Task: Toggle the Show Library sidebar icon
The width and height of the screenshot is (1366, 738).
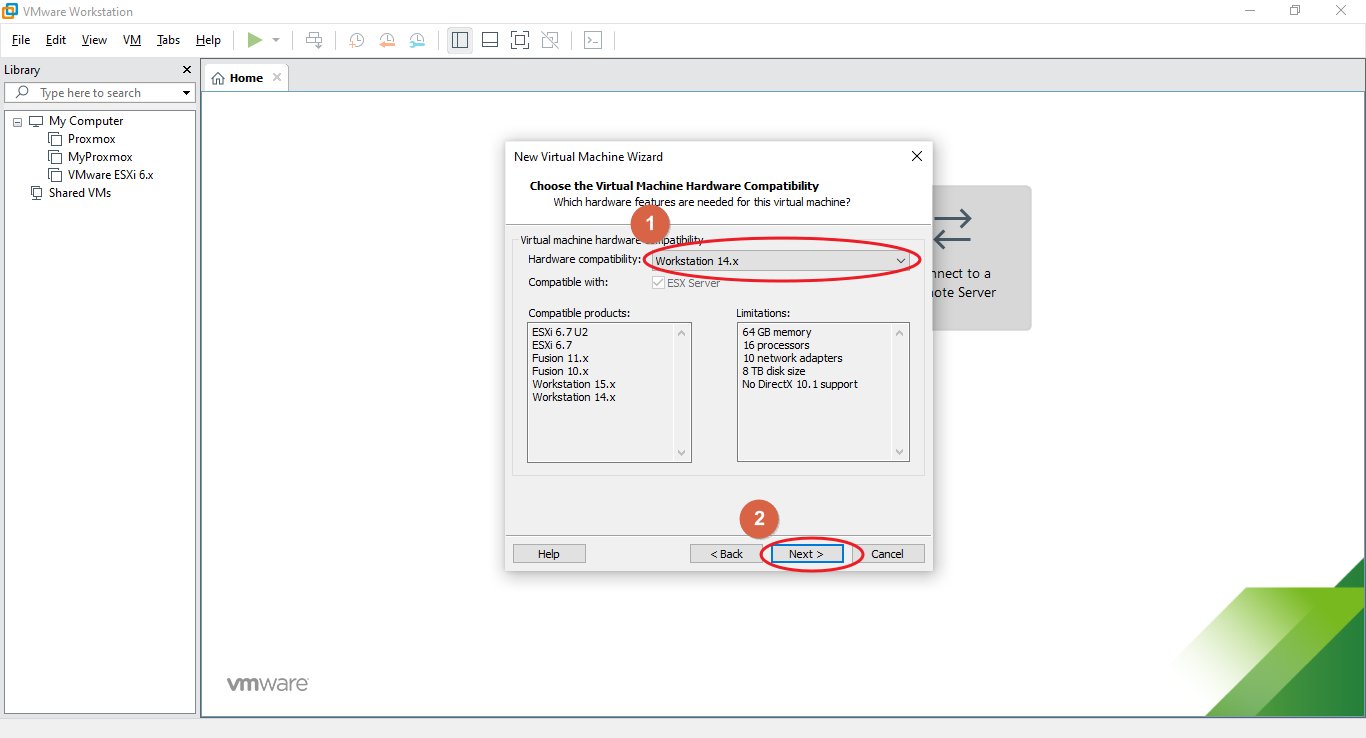Action: coord(460,40)
